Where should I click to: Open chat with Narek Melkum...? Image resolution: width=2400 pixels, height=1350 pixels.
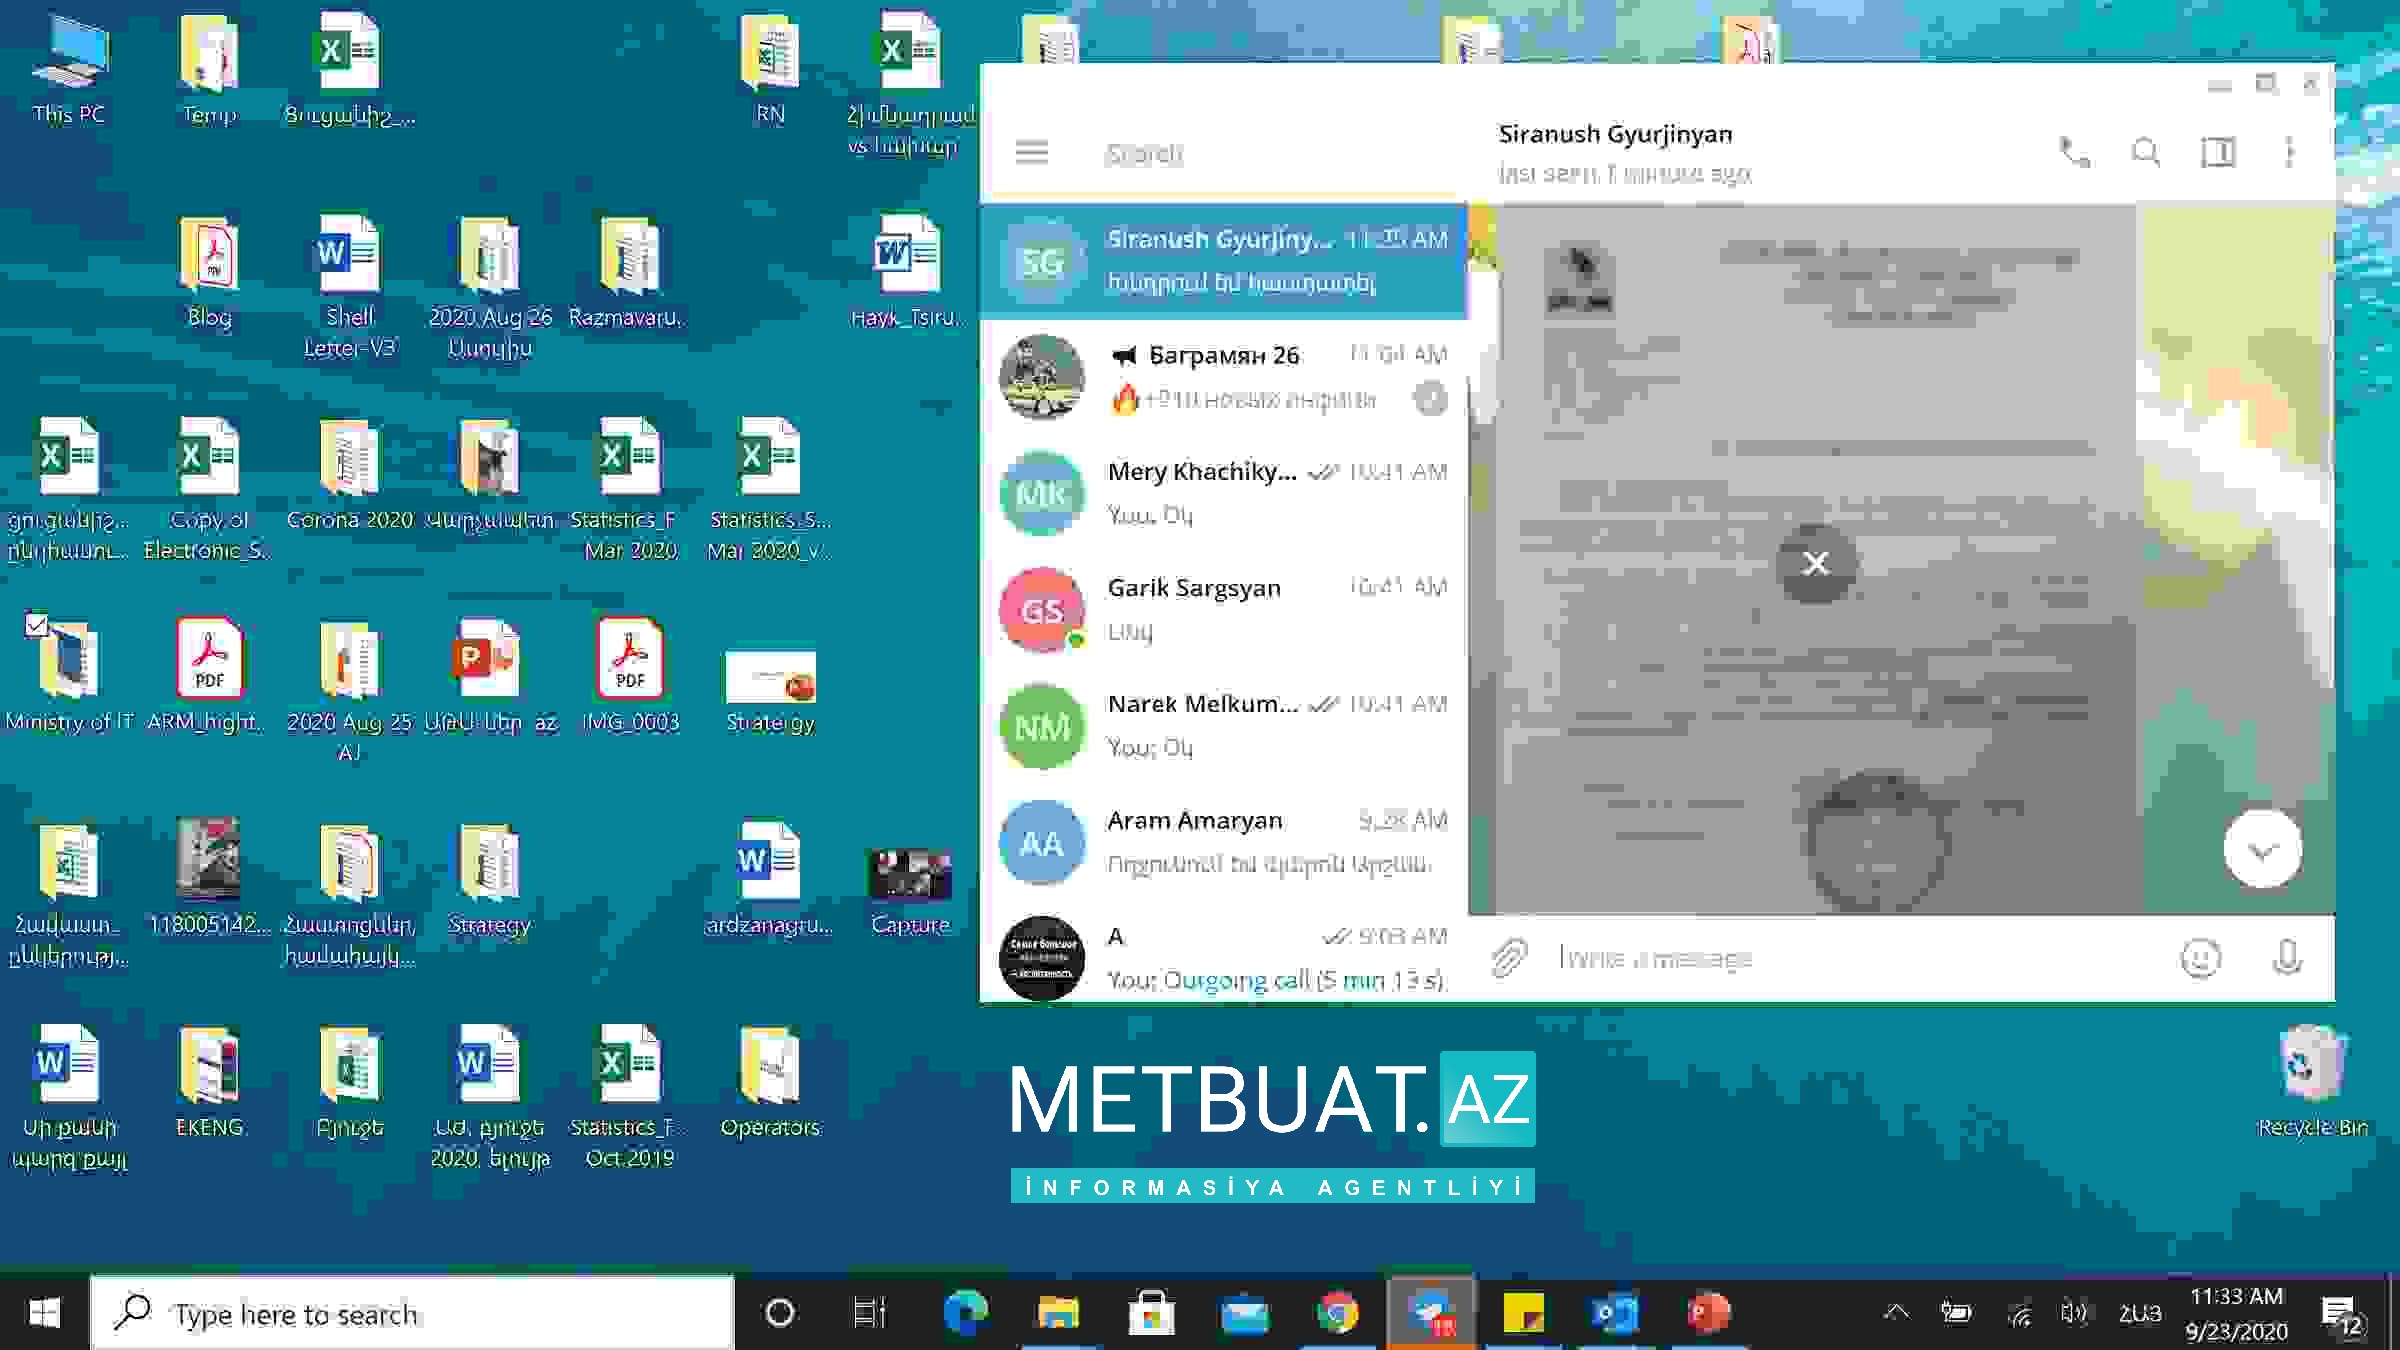click(x=1223, y=726)
